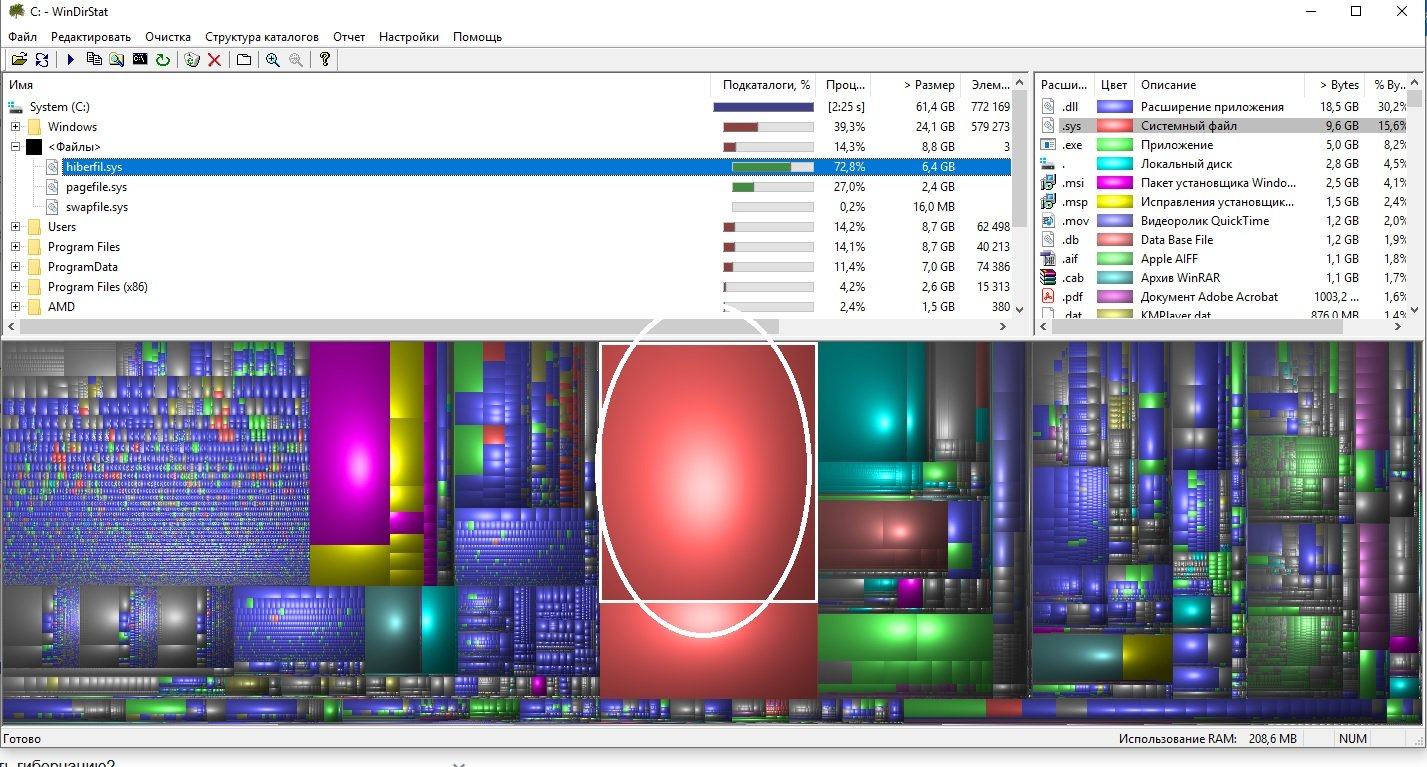Open the Очистка menu
This screenshot has height=767, width=1427.
pyautogui.click(x=168, y=37)
